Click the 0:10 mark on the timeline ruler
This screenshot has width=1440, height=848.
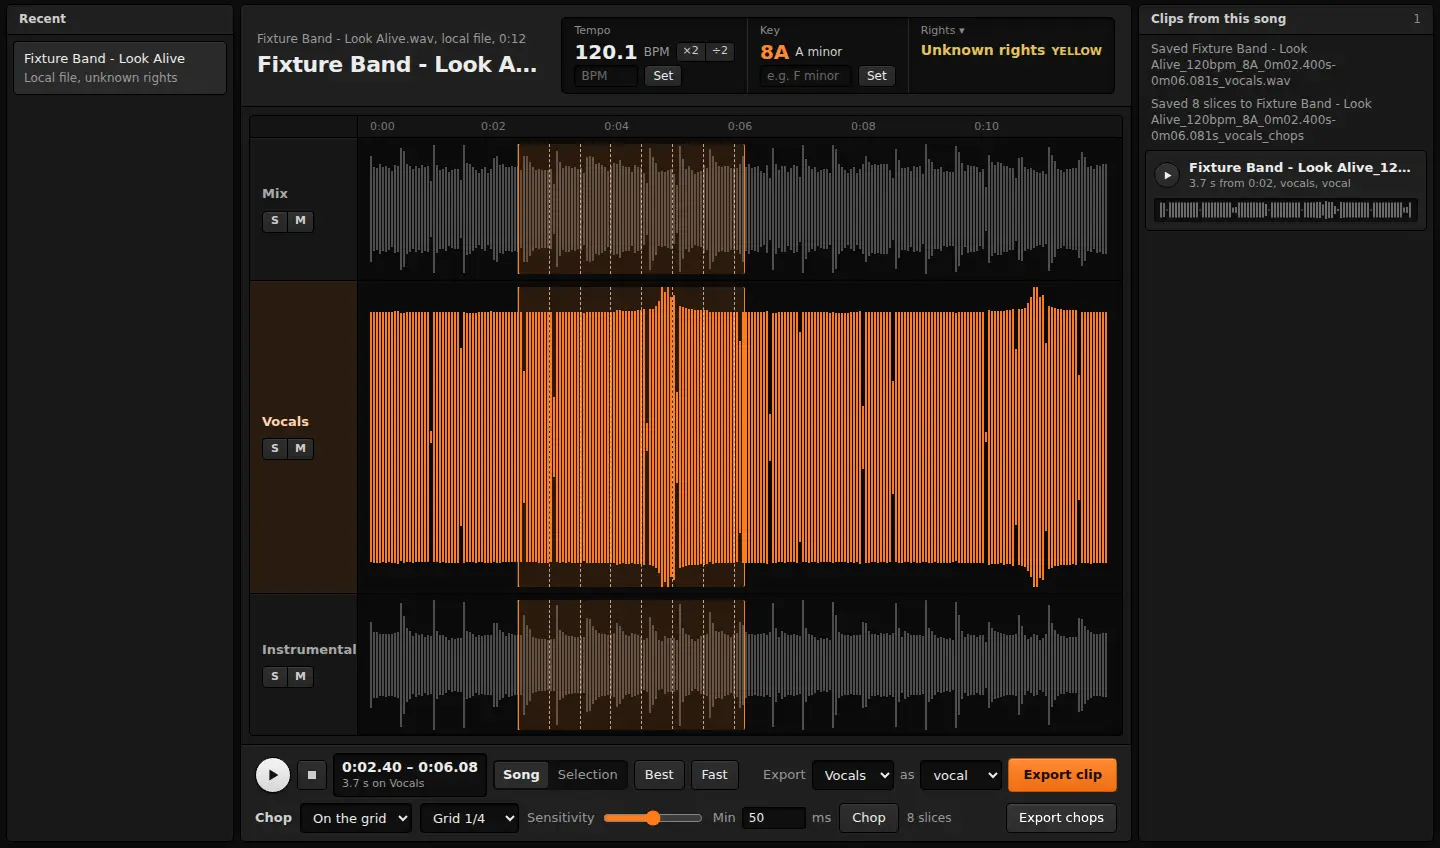(987, 127)
